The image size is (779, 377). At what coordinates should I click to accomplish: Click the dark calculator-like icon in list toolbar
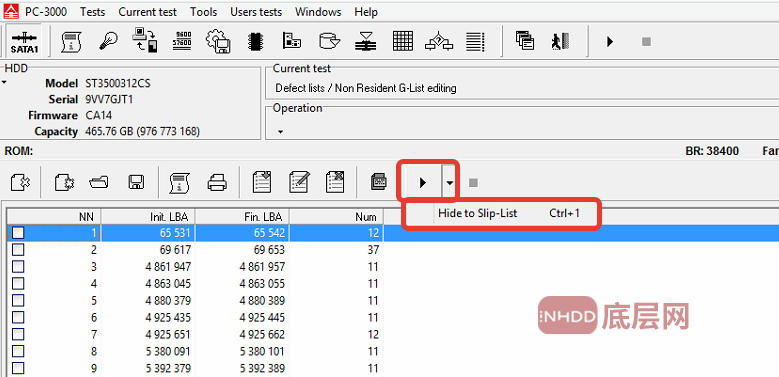379,182
